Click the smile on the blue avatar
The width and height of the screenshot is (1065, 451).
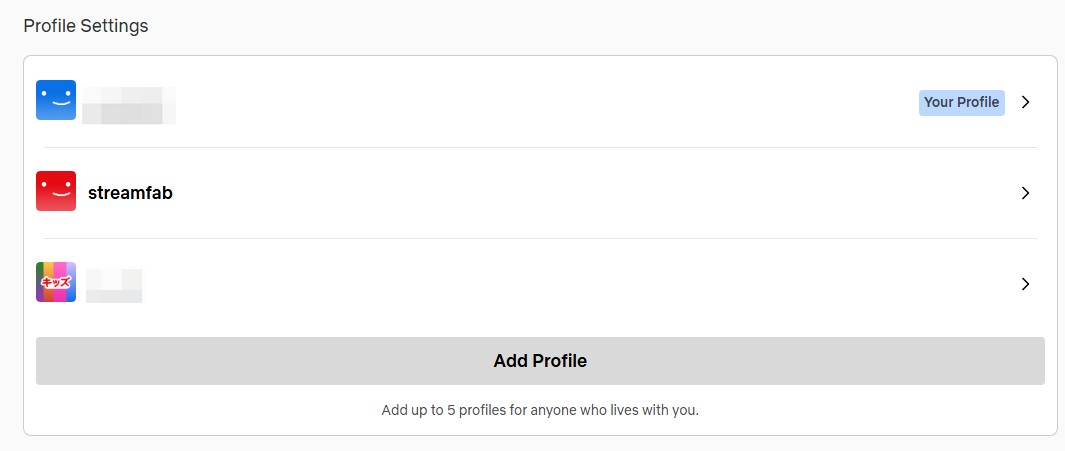click(56, 106)
